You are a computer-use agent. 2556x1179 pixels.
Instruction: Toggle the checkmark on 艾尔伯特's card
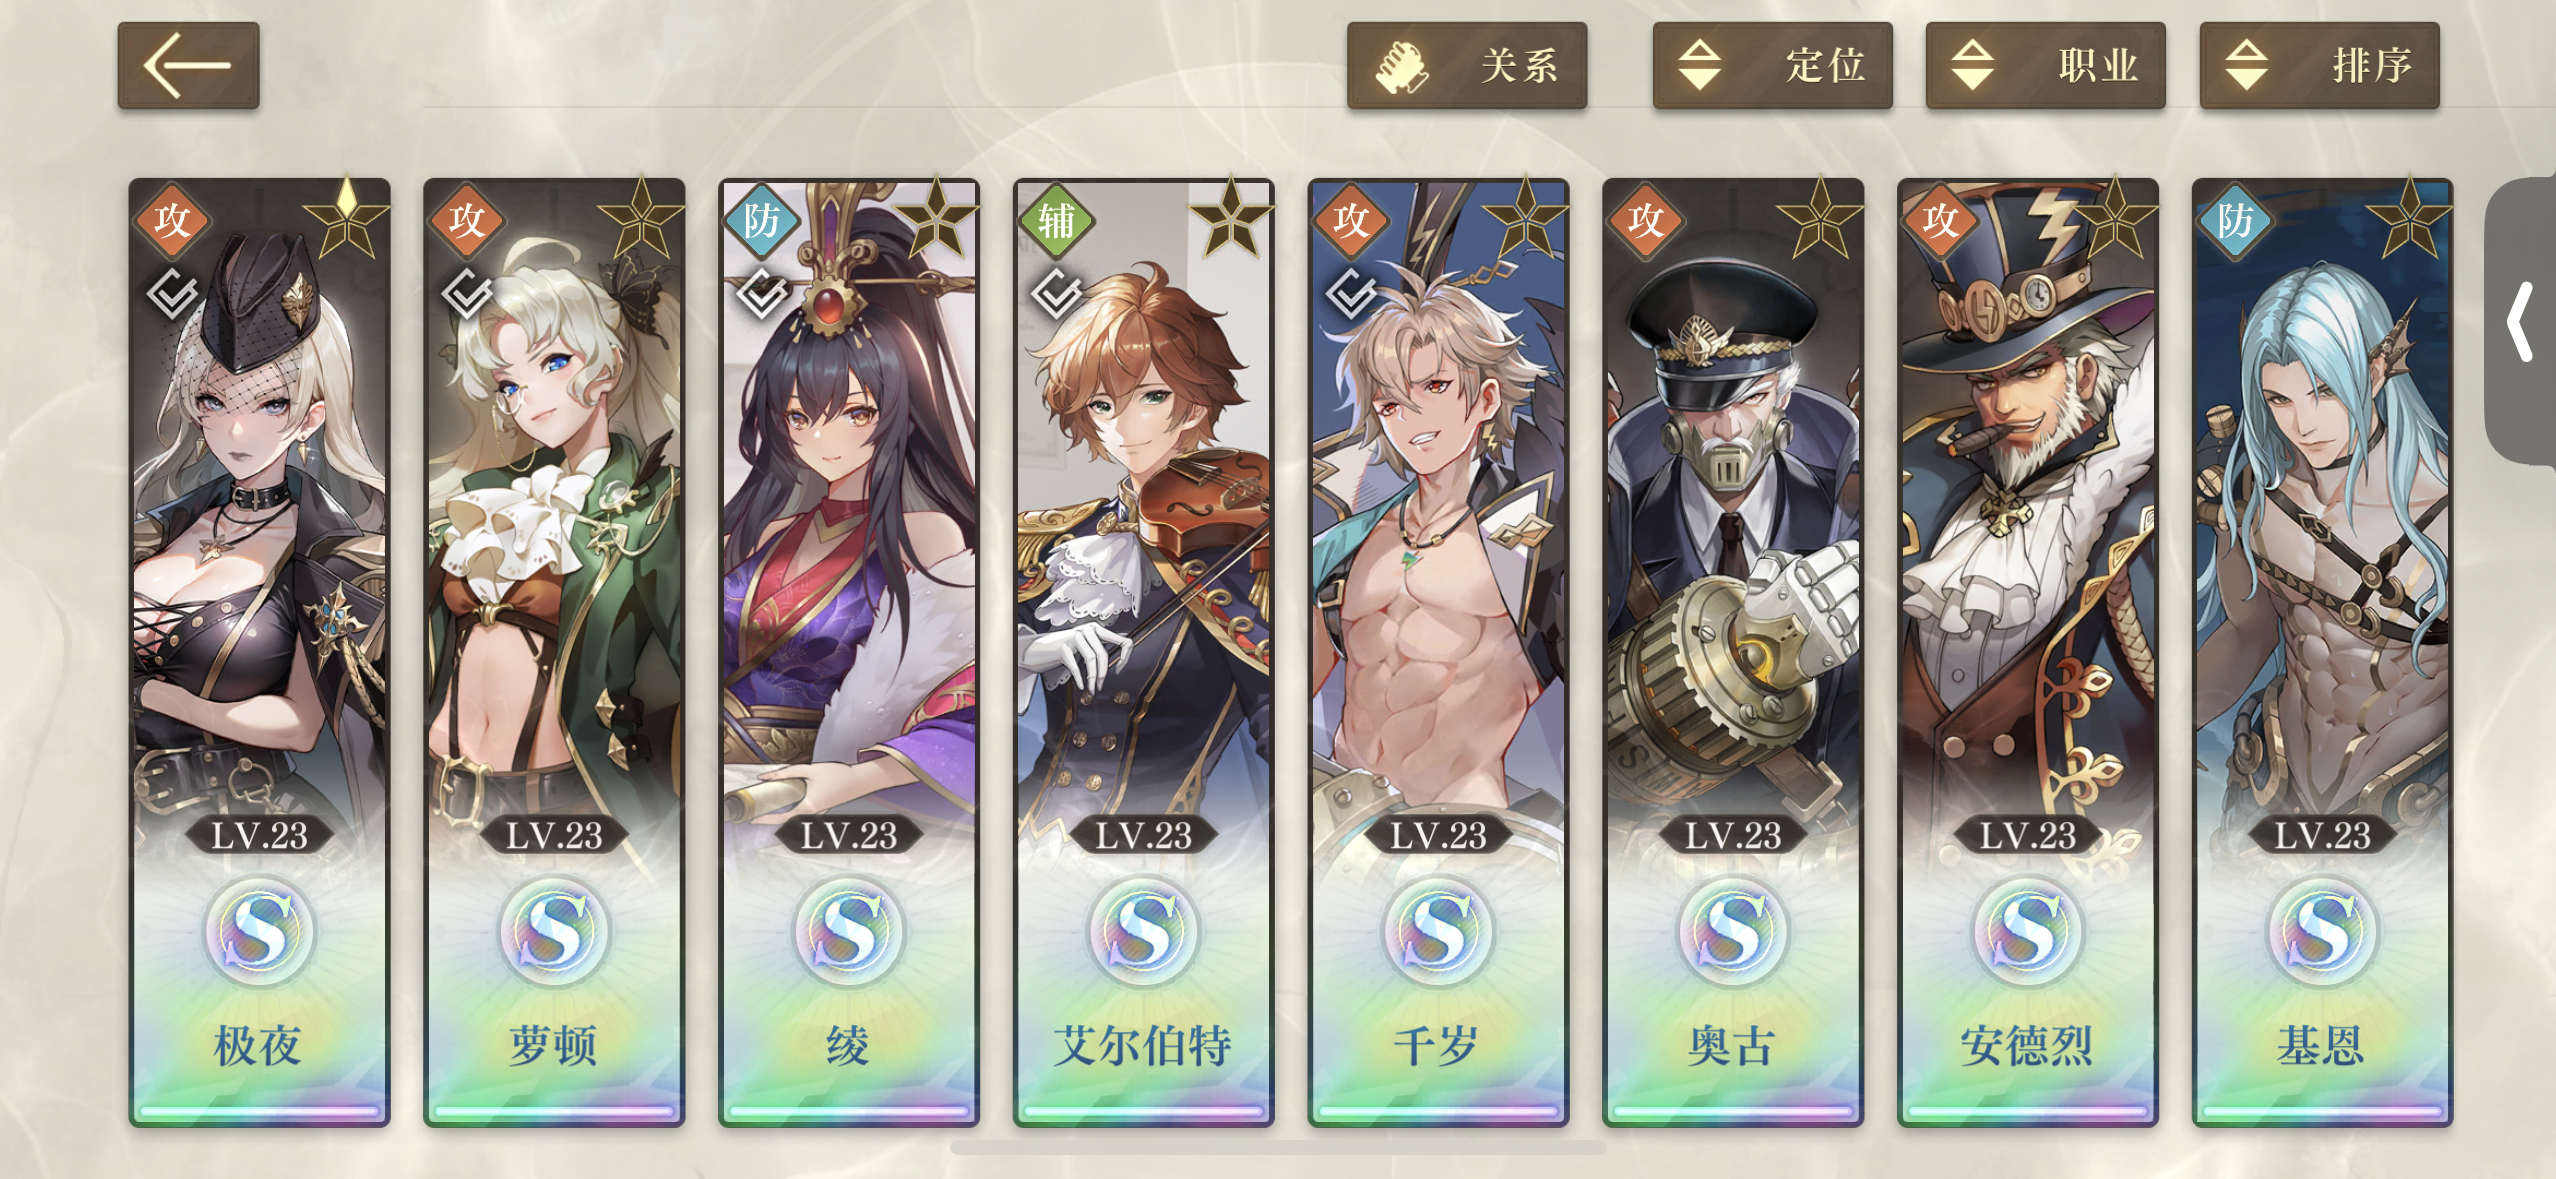point(1057,293)
